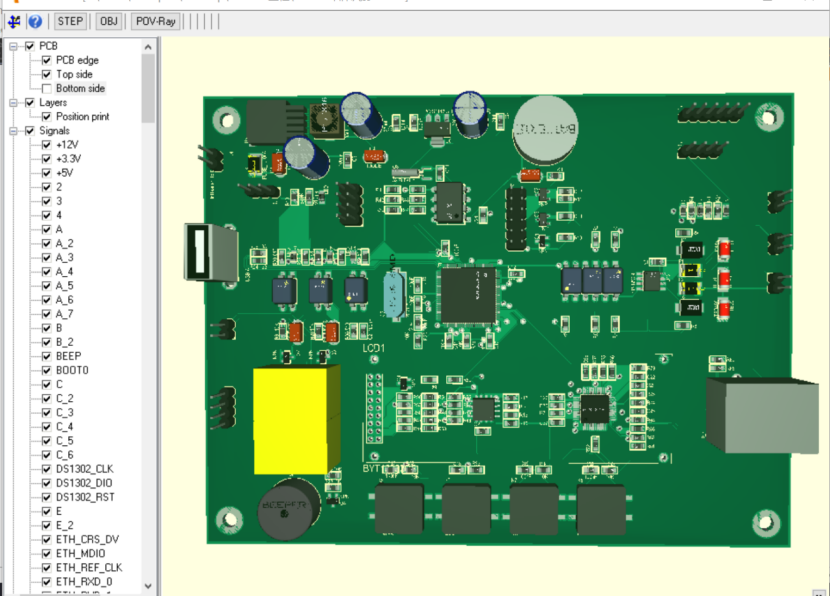Screen dimensions: 830x596
Task: Click the coin battery holder on board
Action: pyautogui.click(x=545, y=130)
